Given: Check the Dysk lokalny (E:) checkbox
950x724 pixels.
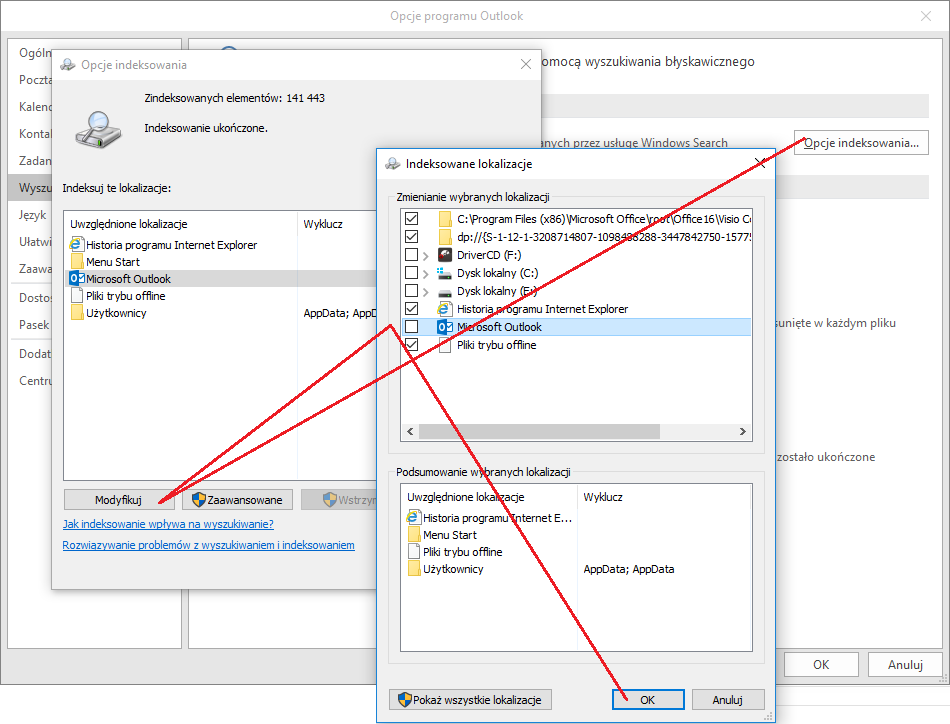Looking at the screenshot, I should point(411,291).
